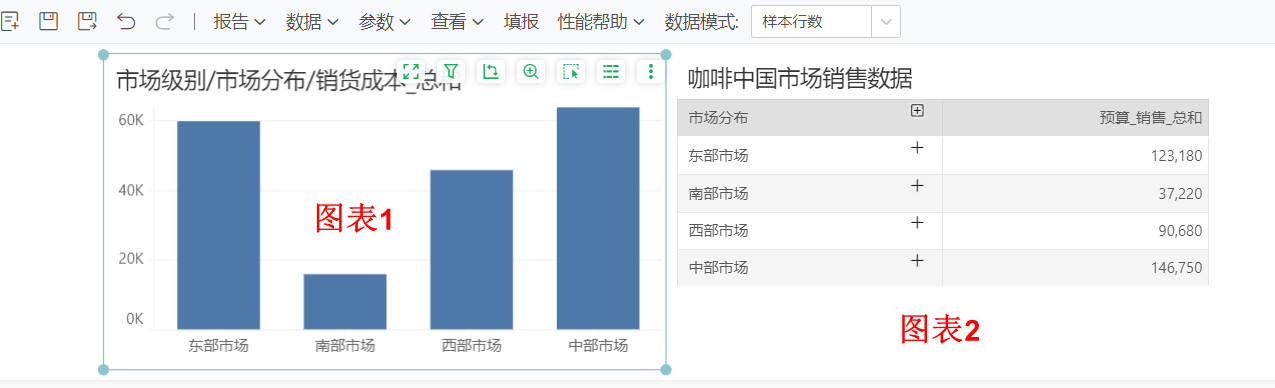Expand all rows via header plus icon
The width and height of the screenshot is (1275, 388).
click(x=917, y=111)
